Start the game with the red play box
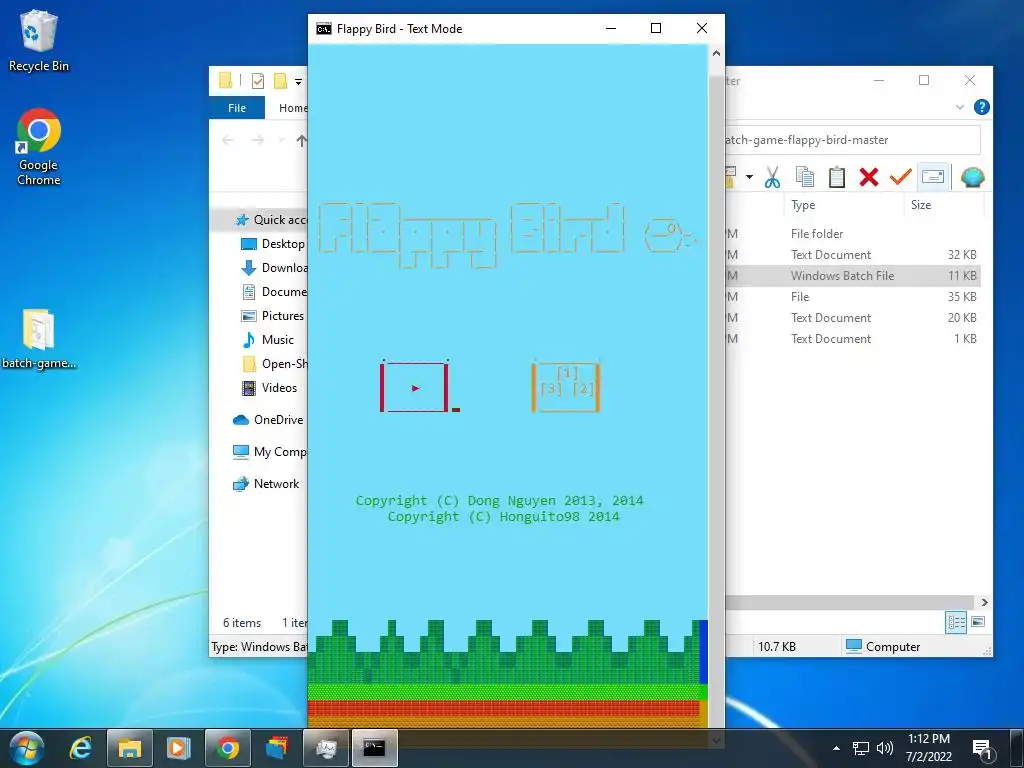Screen dimensions: 1024x768 414,387
